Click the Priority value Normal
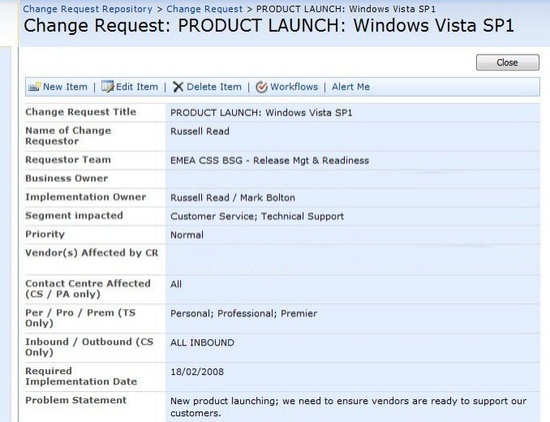 click(187, 235)
